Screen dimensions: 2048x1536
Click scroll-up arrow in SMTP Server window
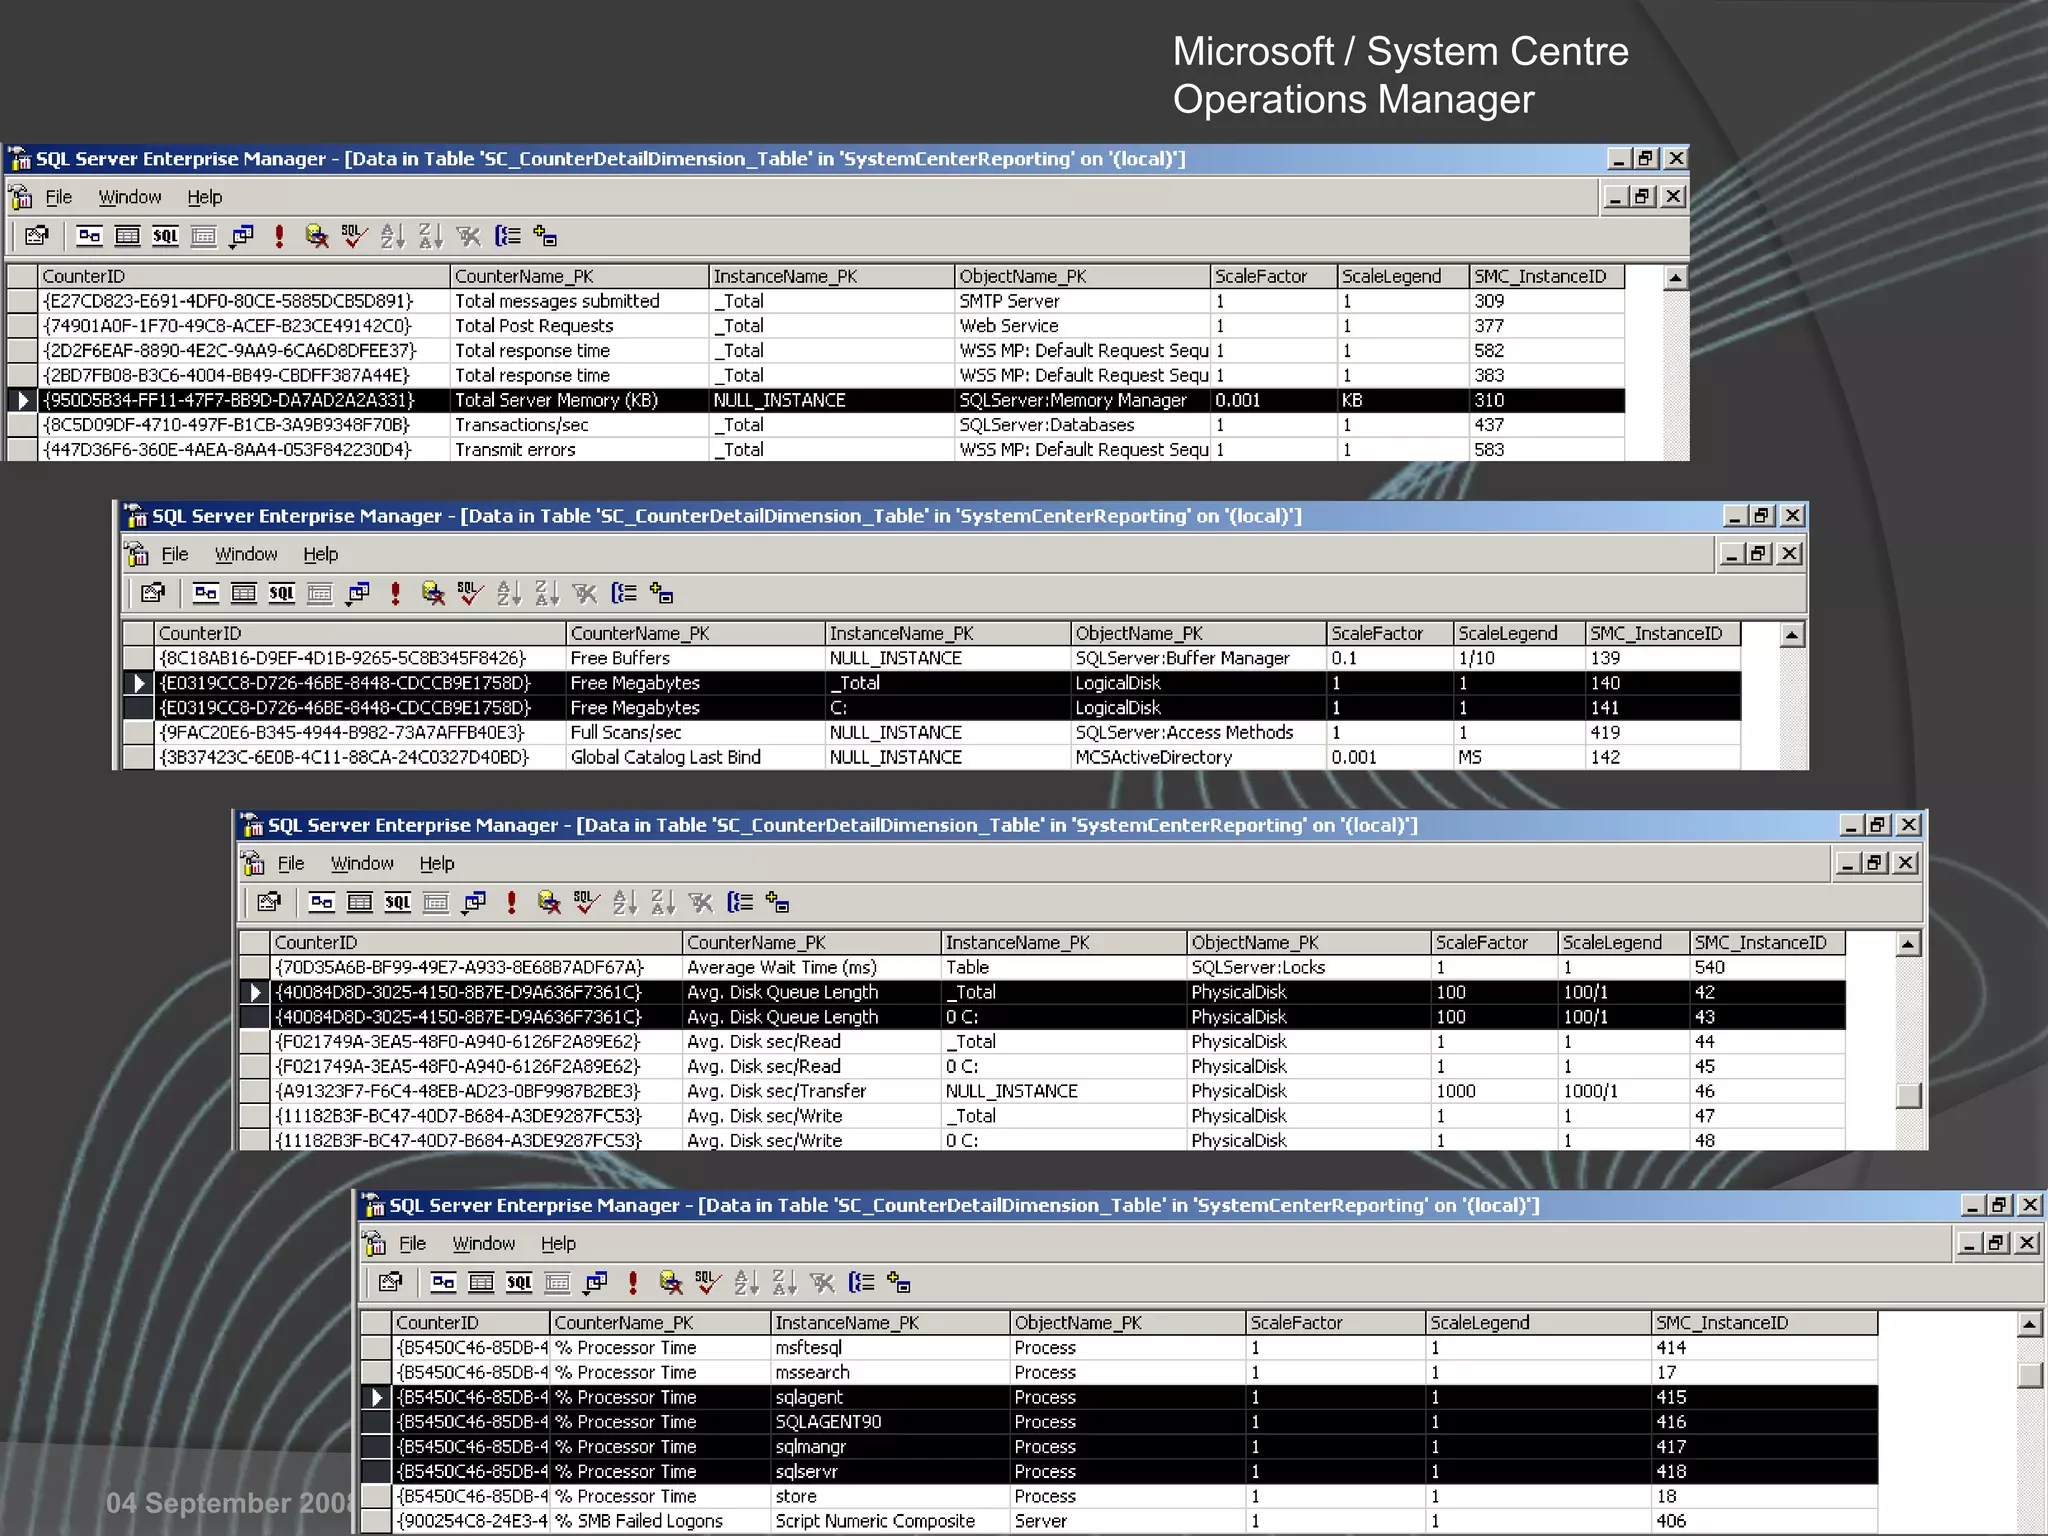tap(1676, 277)
